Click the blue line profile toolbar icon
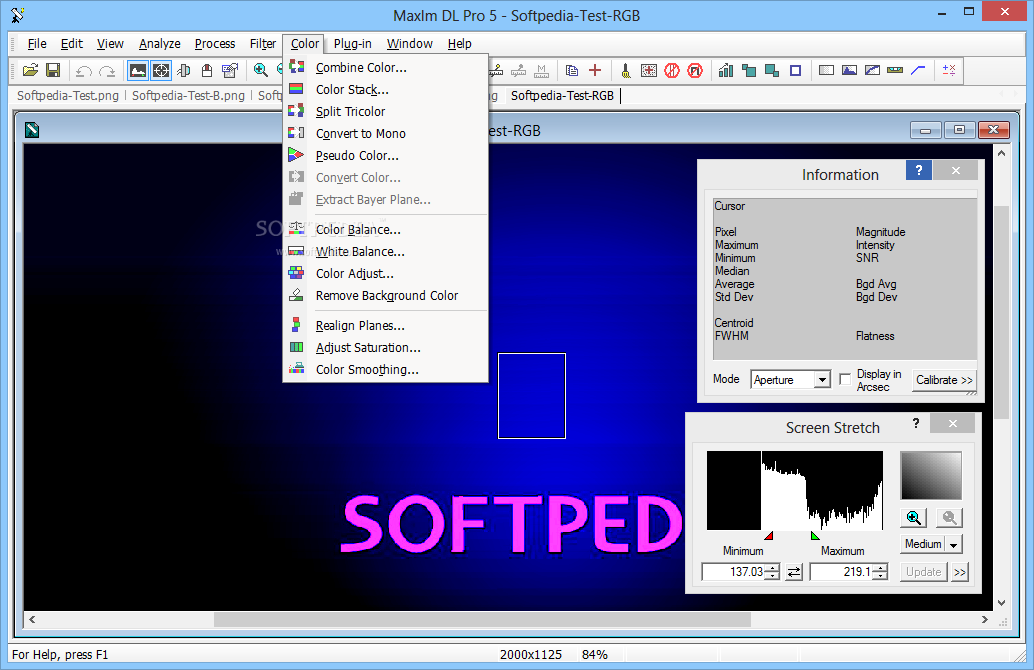 (918, 71)
